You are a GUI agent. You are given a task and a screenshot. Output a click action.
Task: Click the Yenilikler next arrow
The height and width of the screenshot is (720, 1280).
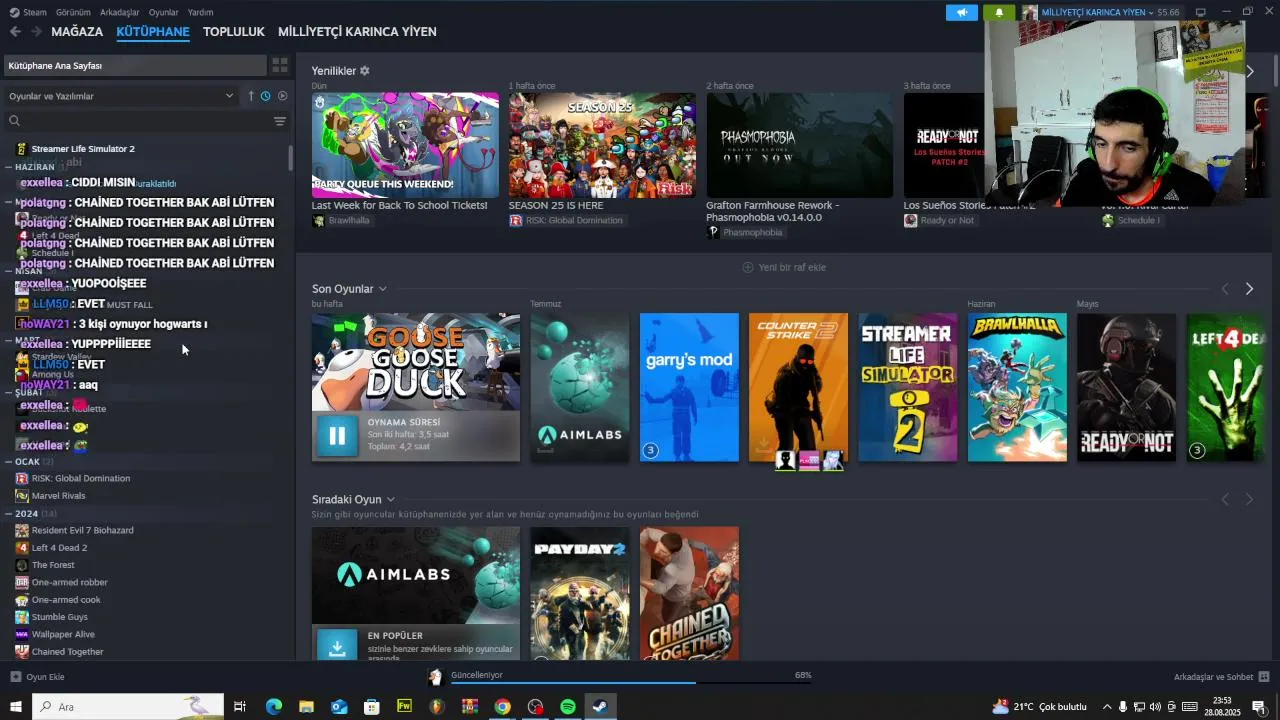(x=1250, y=71)
